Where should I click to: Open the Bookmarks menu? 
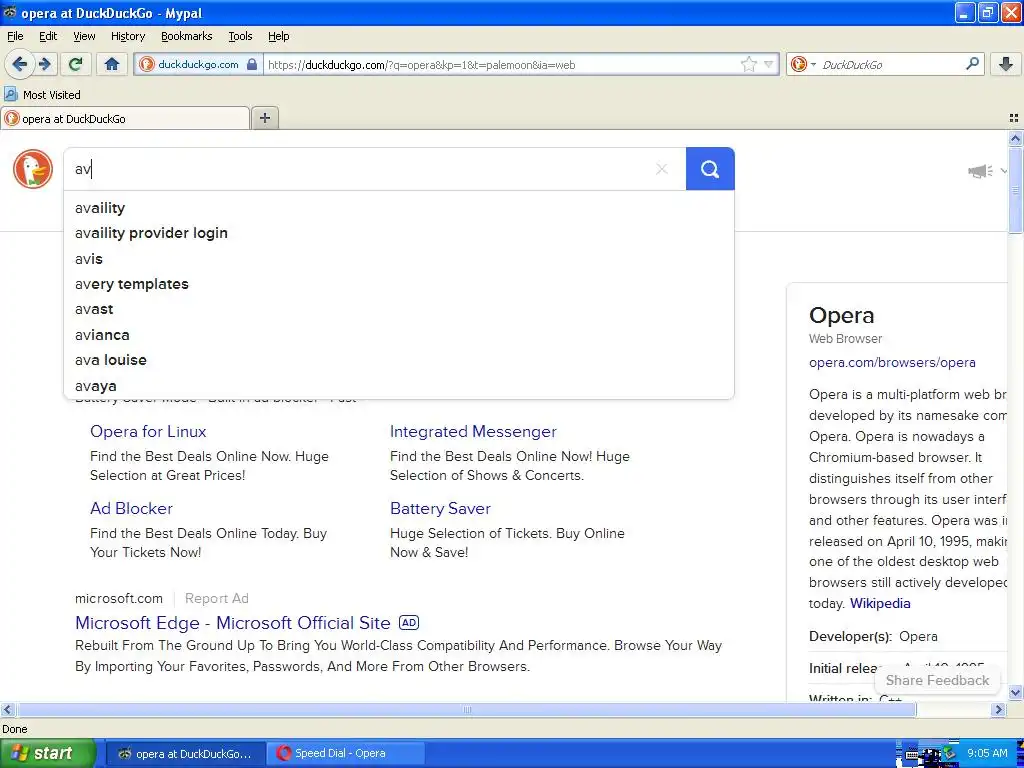pos(187,36)
